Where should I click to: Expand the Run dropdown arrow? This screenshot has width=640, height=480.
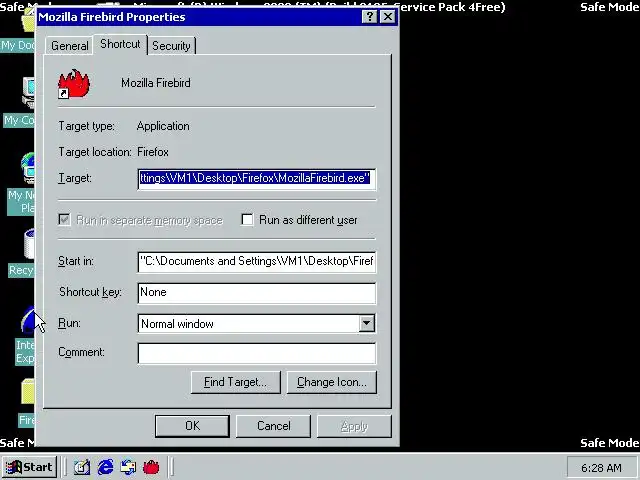coord(367,323)
